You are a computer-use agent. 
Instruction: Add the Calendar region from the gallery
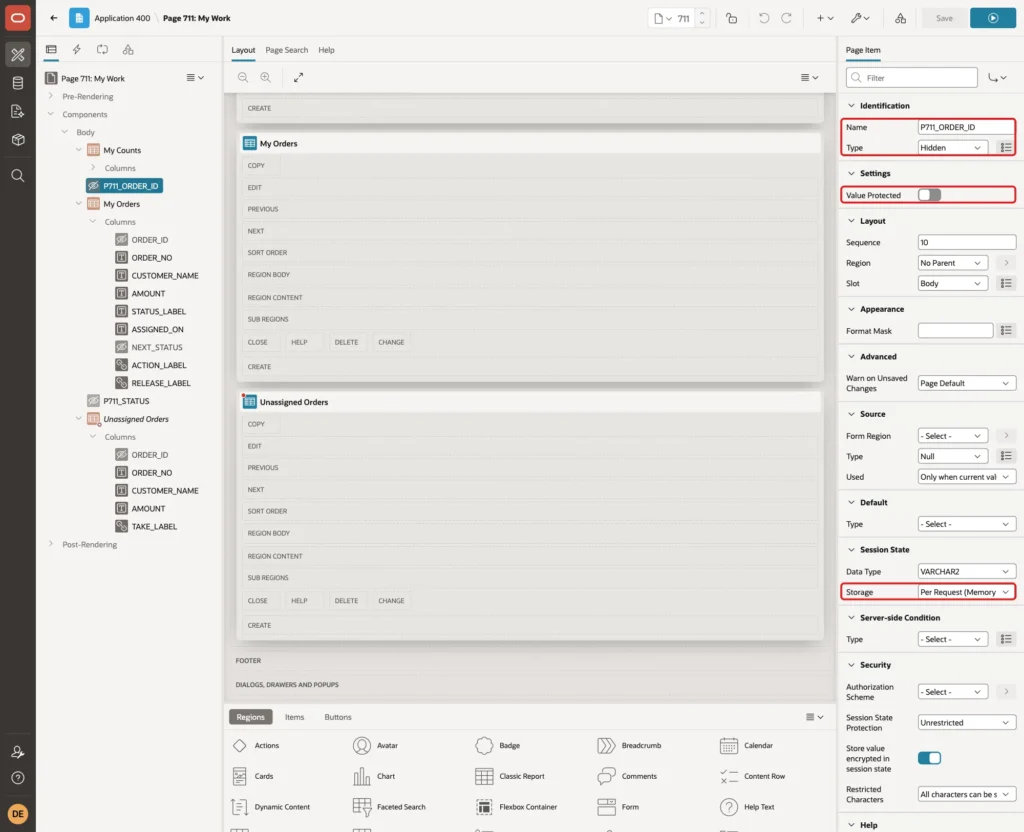click(745, 745)
